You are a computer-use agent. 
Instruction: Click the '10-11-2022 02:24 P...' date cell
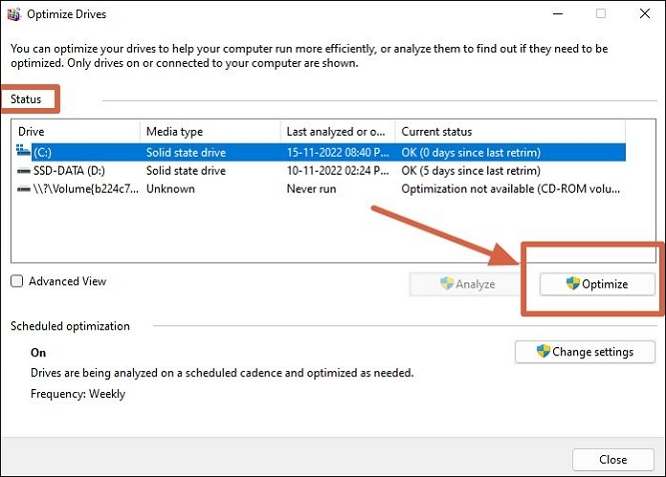[338, 171]
